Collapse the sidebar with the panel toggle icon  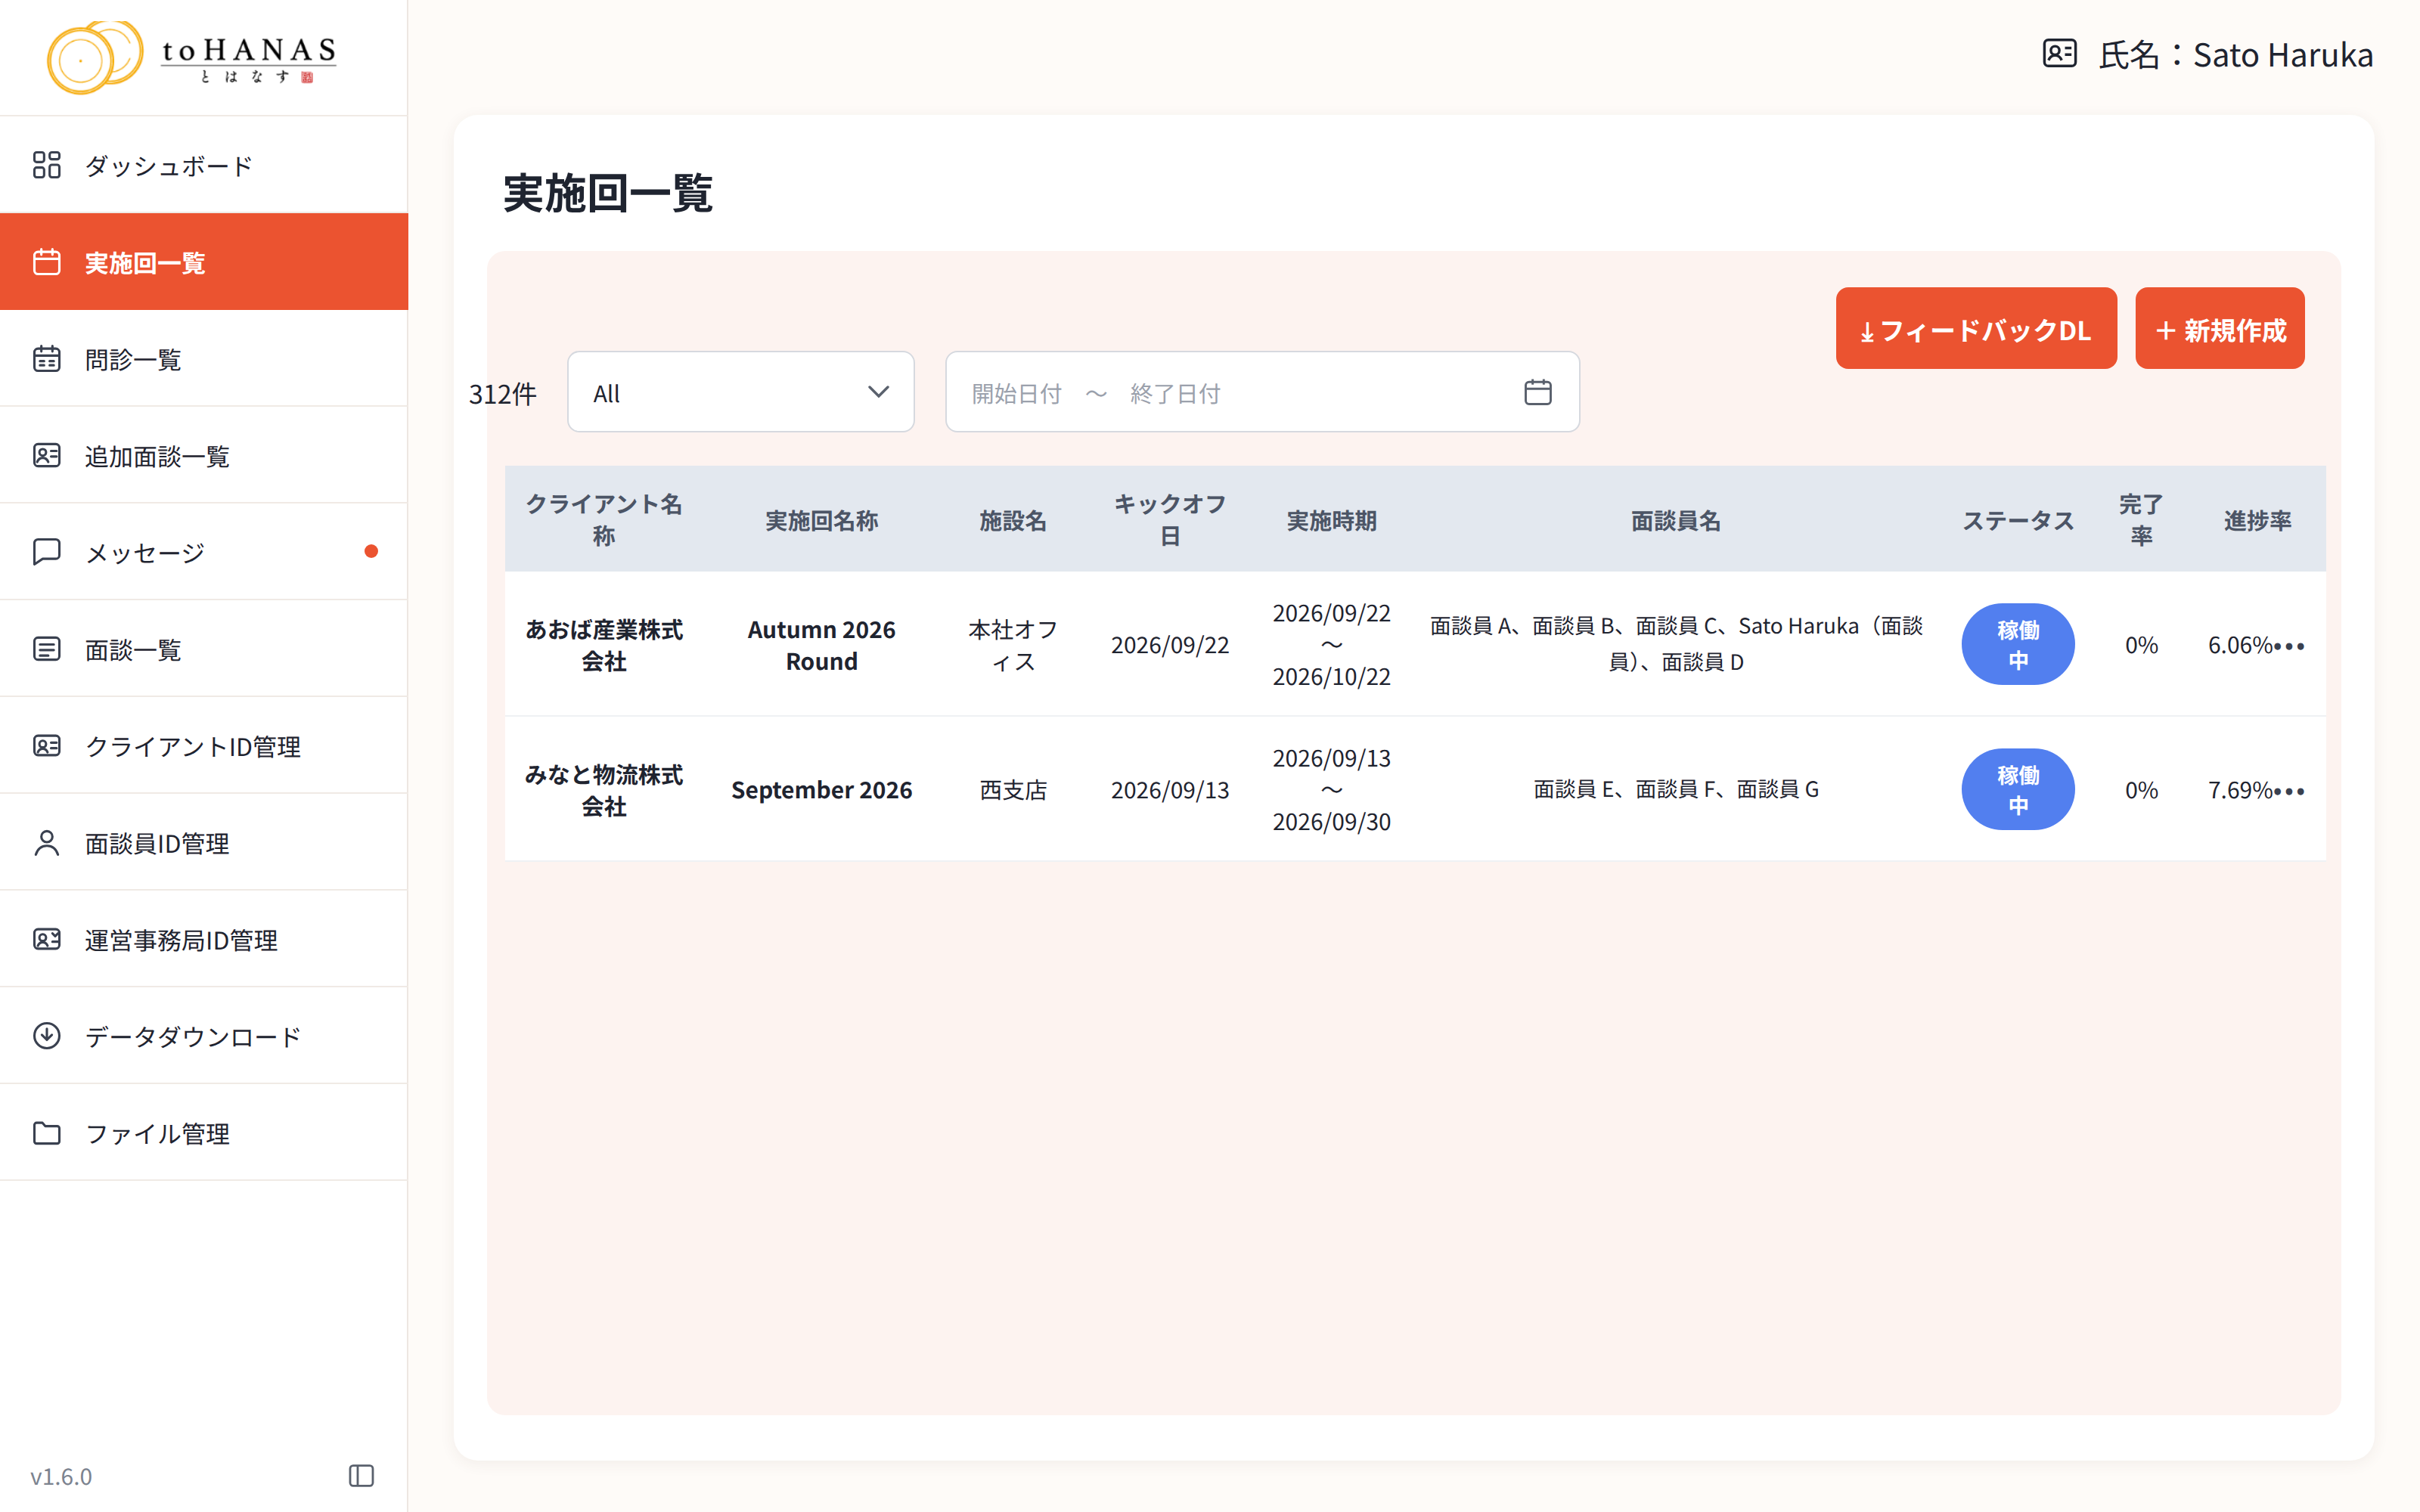[361, 1476]
